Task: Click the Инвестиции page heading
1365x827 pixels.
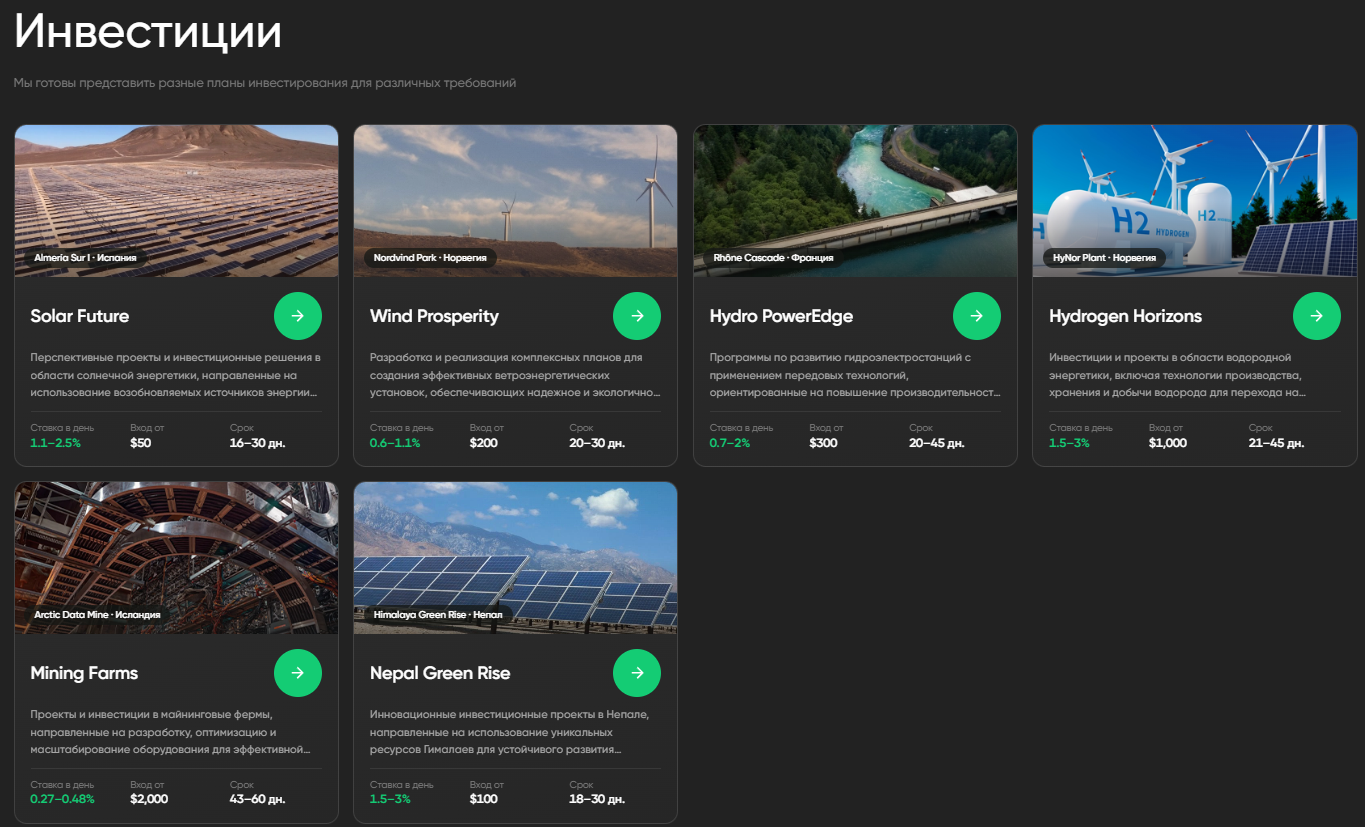Action: point(148,32)
